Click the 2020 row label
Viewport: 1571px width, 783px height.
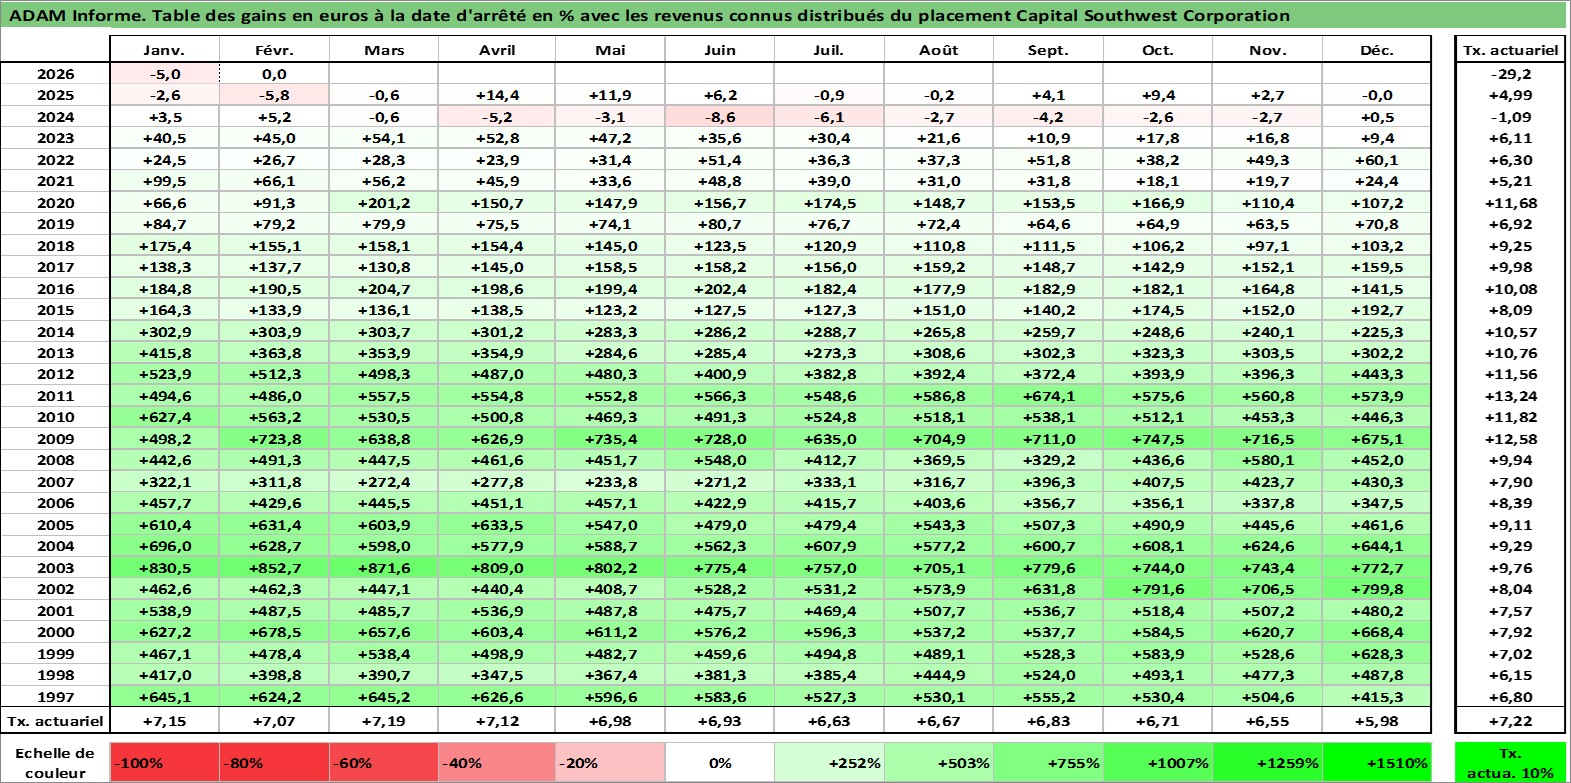point(55,203)
